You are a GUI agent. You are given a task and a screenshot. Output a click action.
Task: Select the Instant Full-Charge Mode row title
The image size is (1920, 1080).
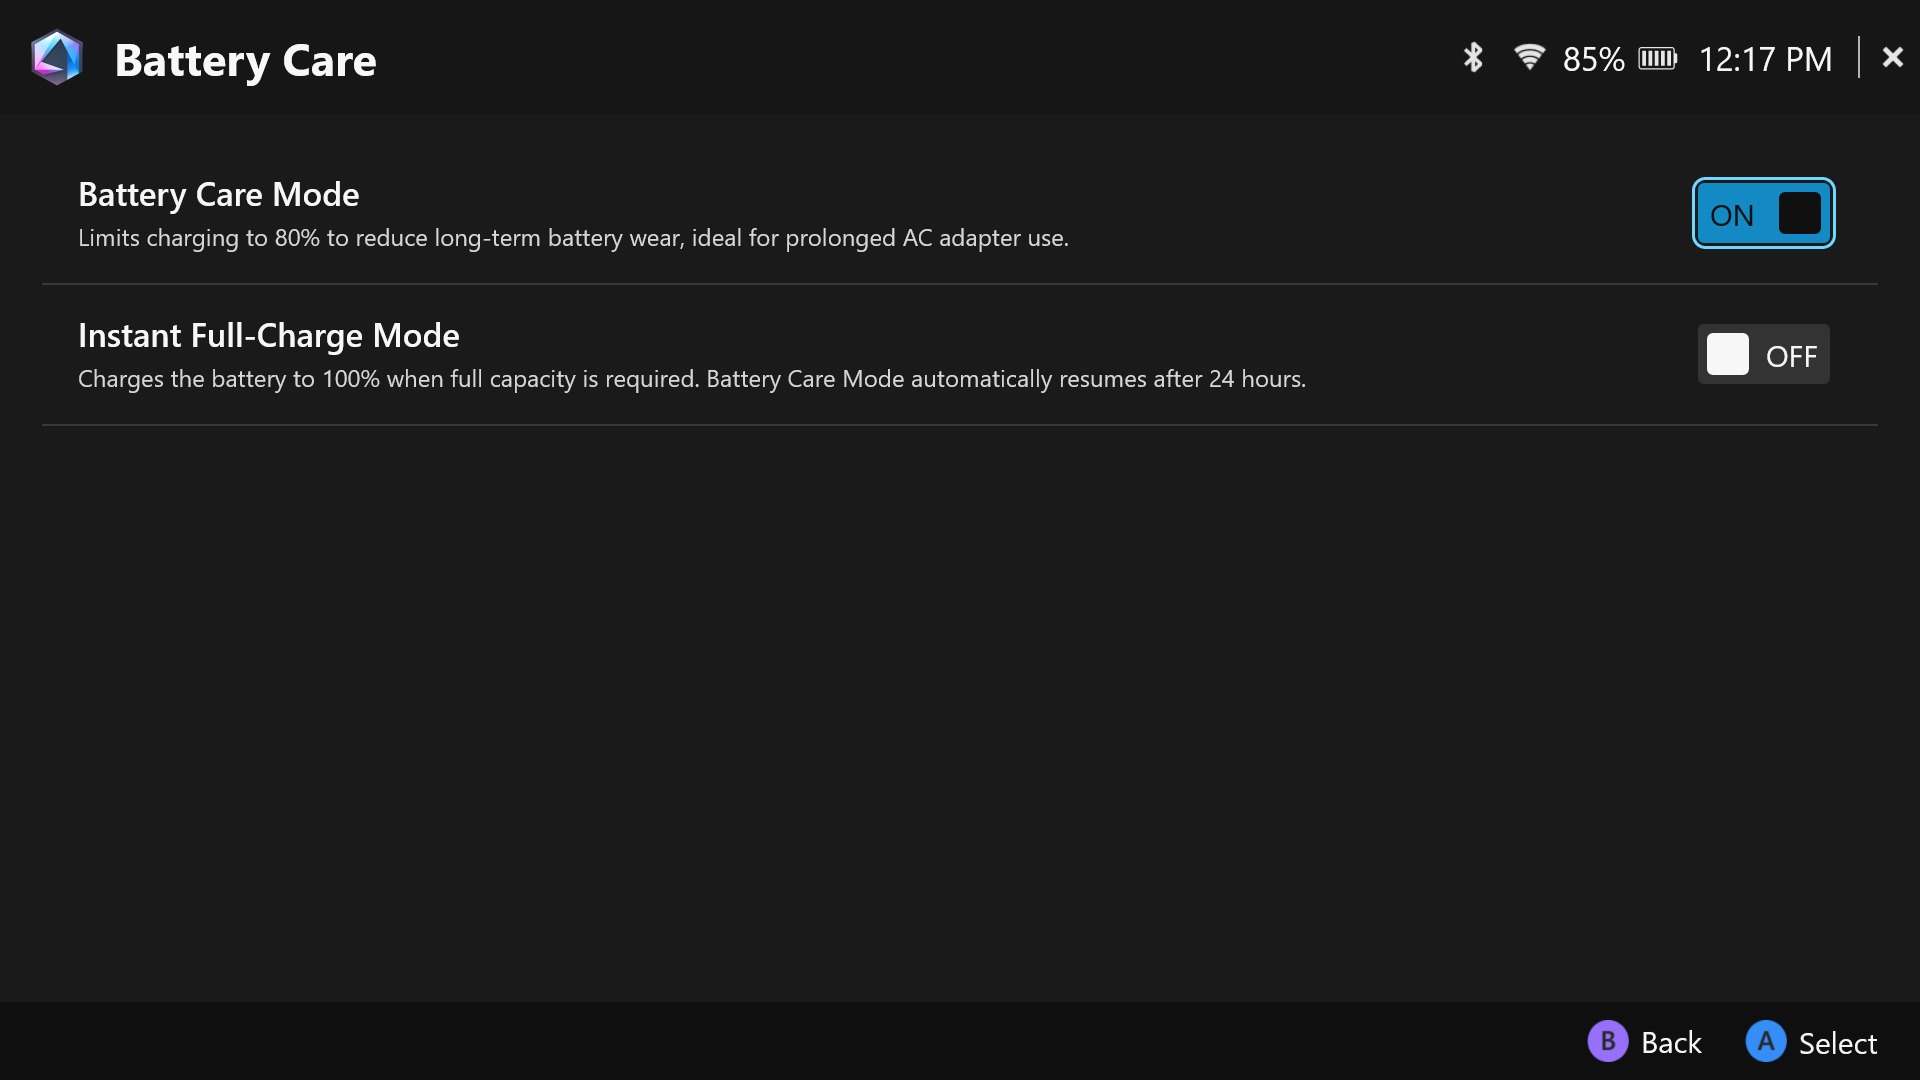pos(268,335)
